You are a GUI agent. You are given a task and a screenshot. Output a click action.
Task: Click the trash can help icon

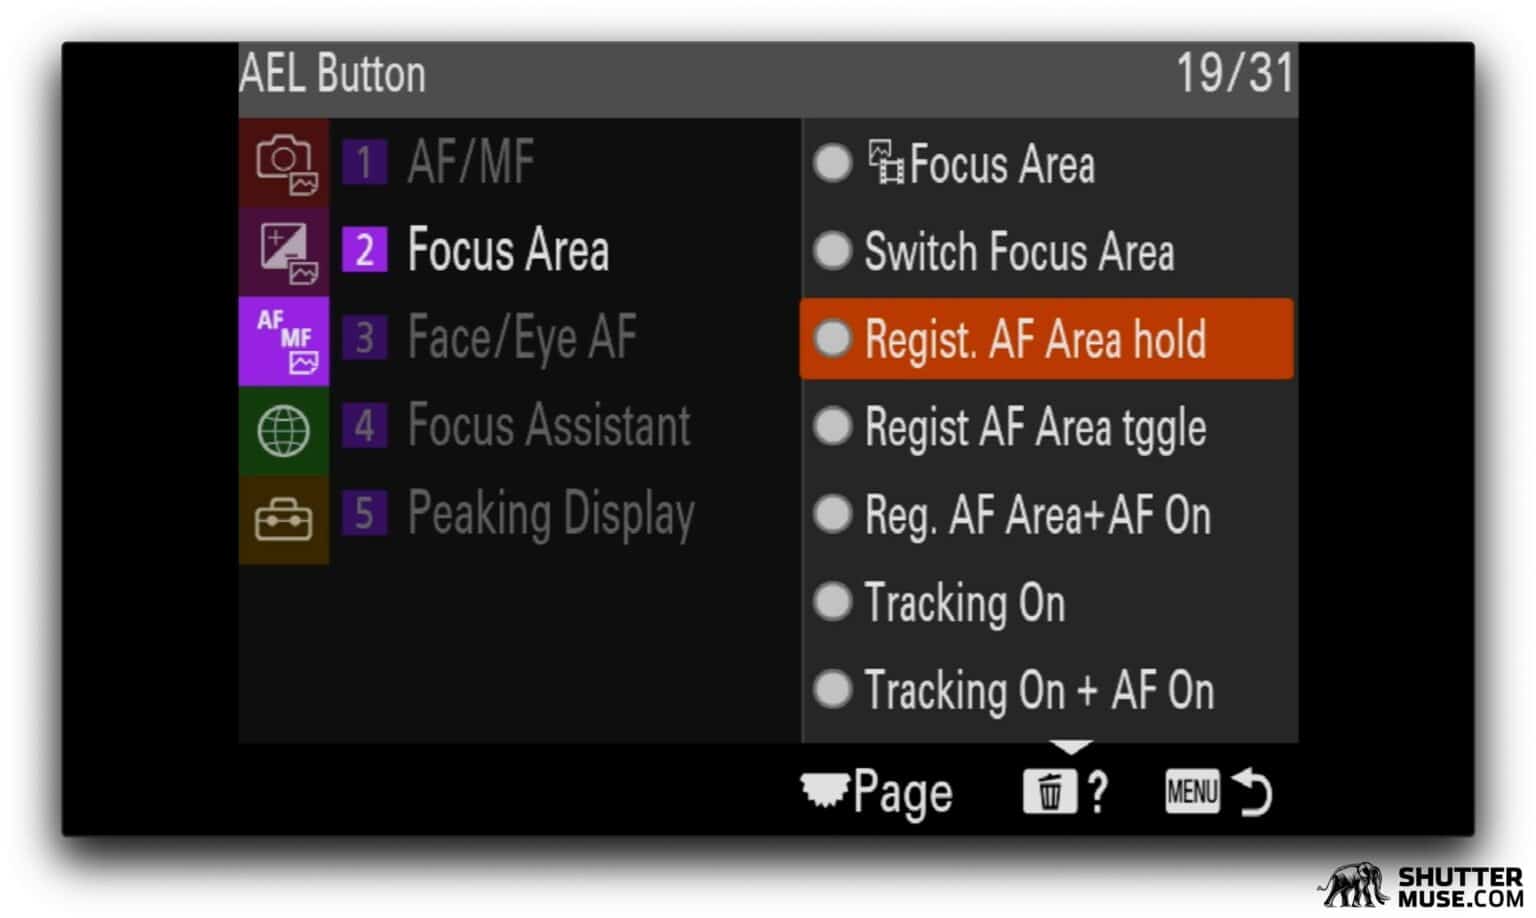click(x=1049, y=790)
